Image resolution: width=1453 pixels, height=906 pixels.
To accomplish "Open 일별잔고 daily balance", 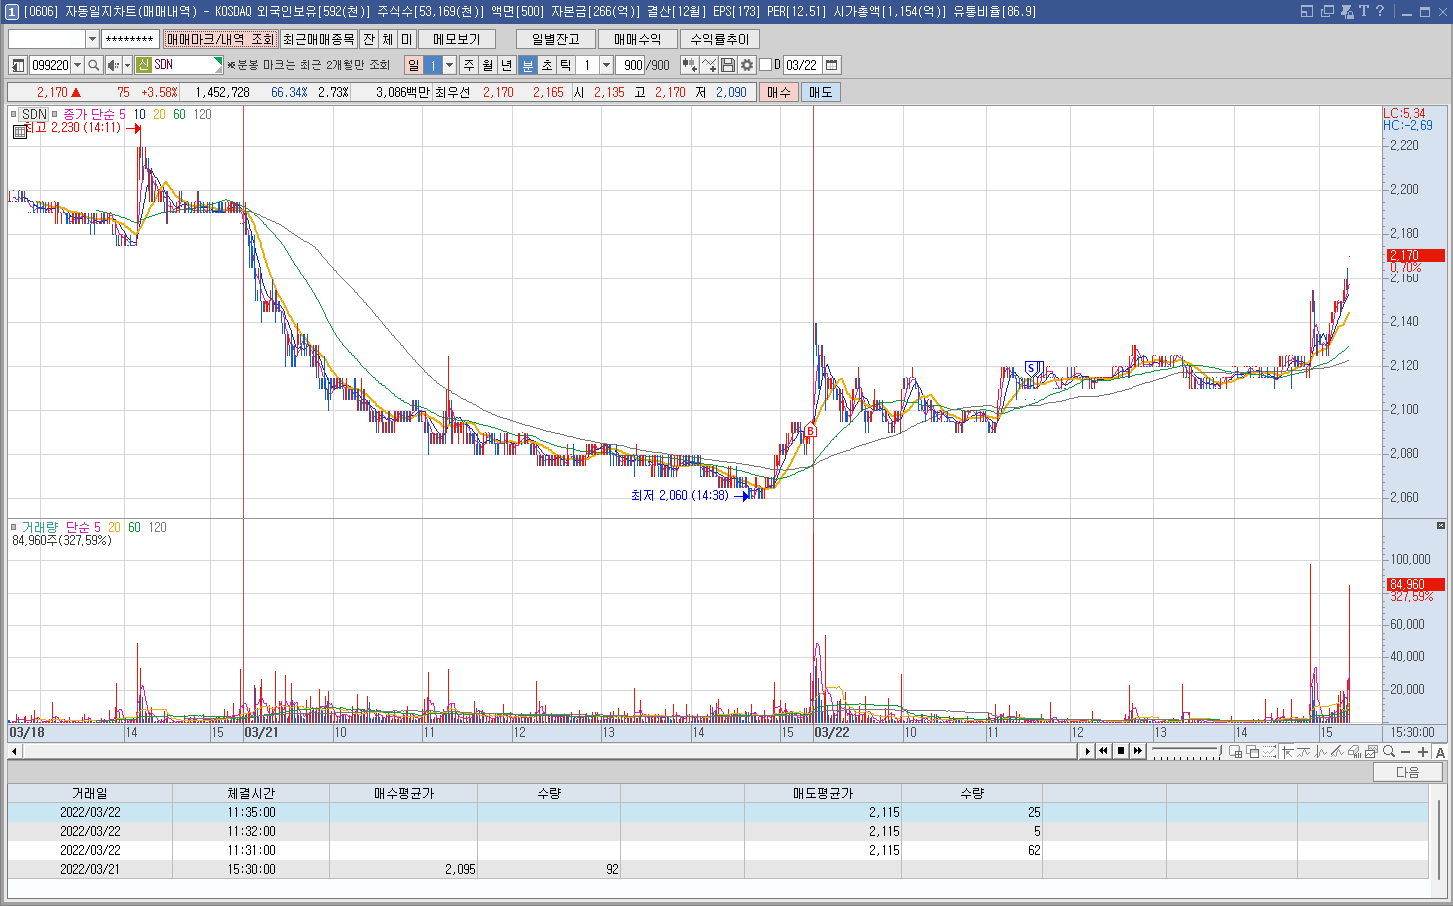I will click(556, 39).
